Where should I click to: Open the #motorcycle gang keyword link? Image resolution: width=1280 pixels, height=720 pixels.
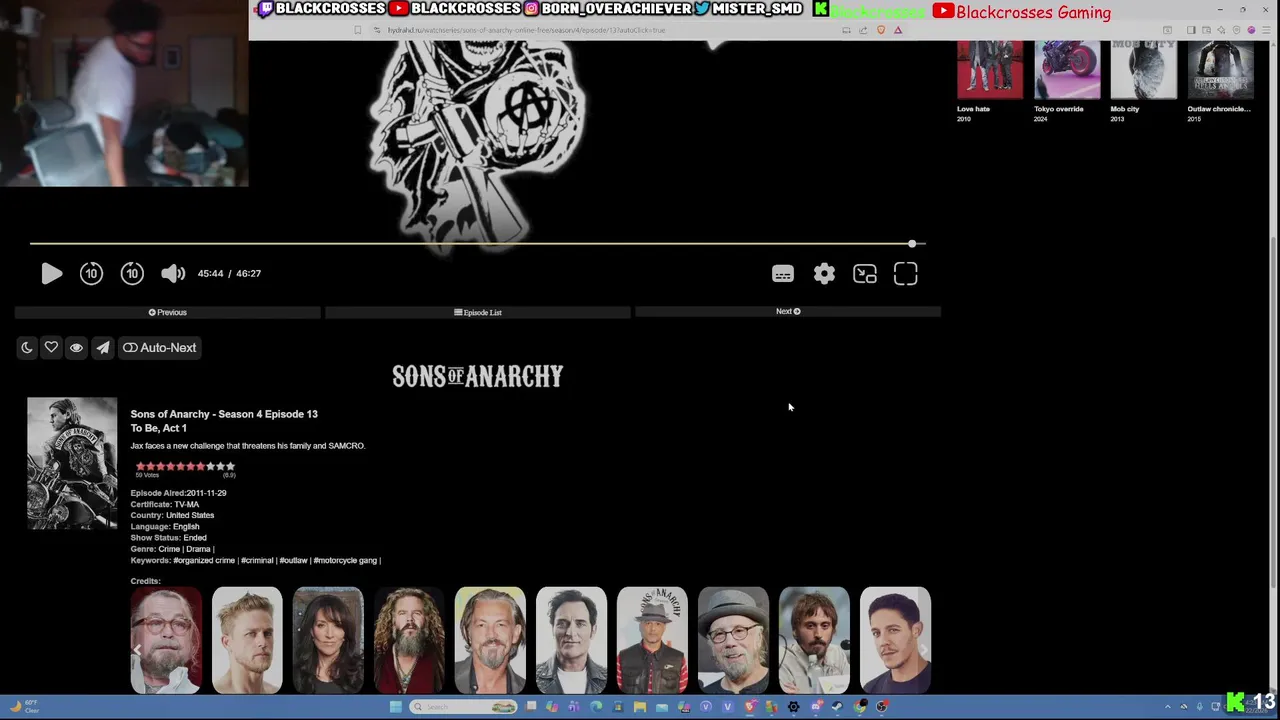point(346,560)
